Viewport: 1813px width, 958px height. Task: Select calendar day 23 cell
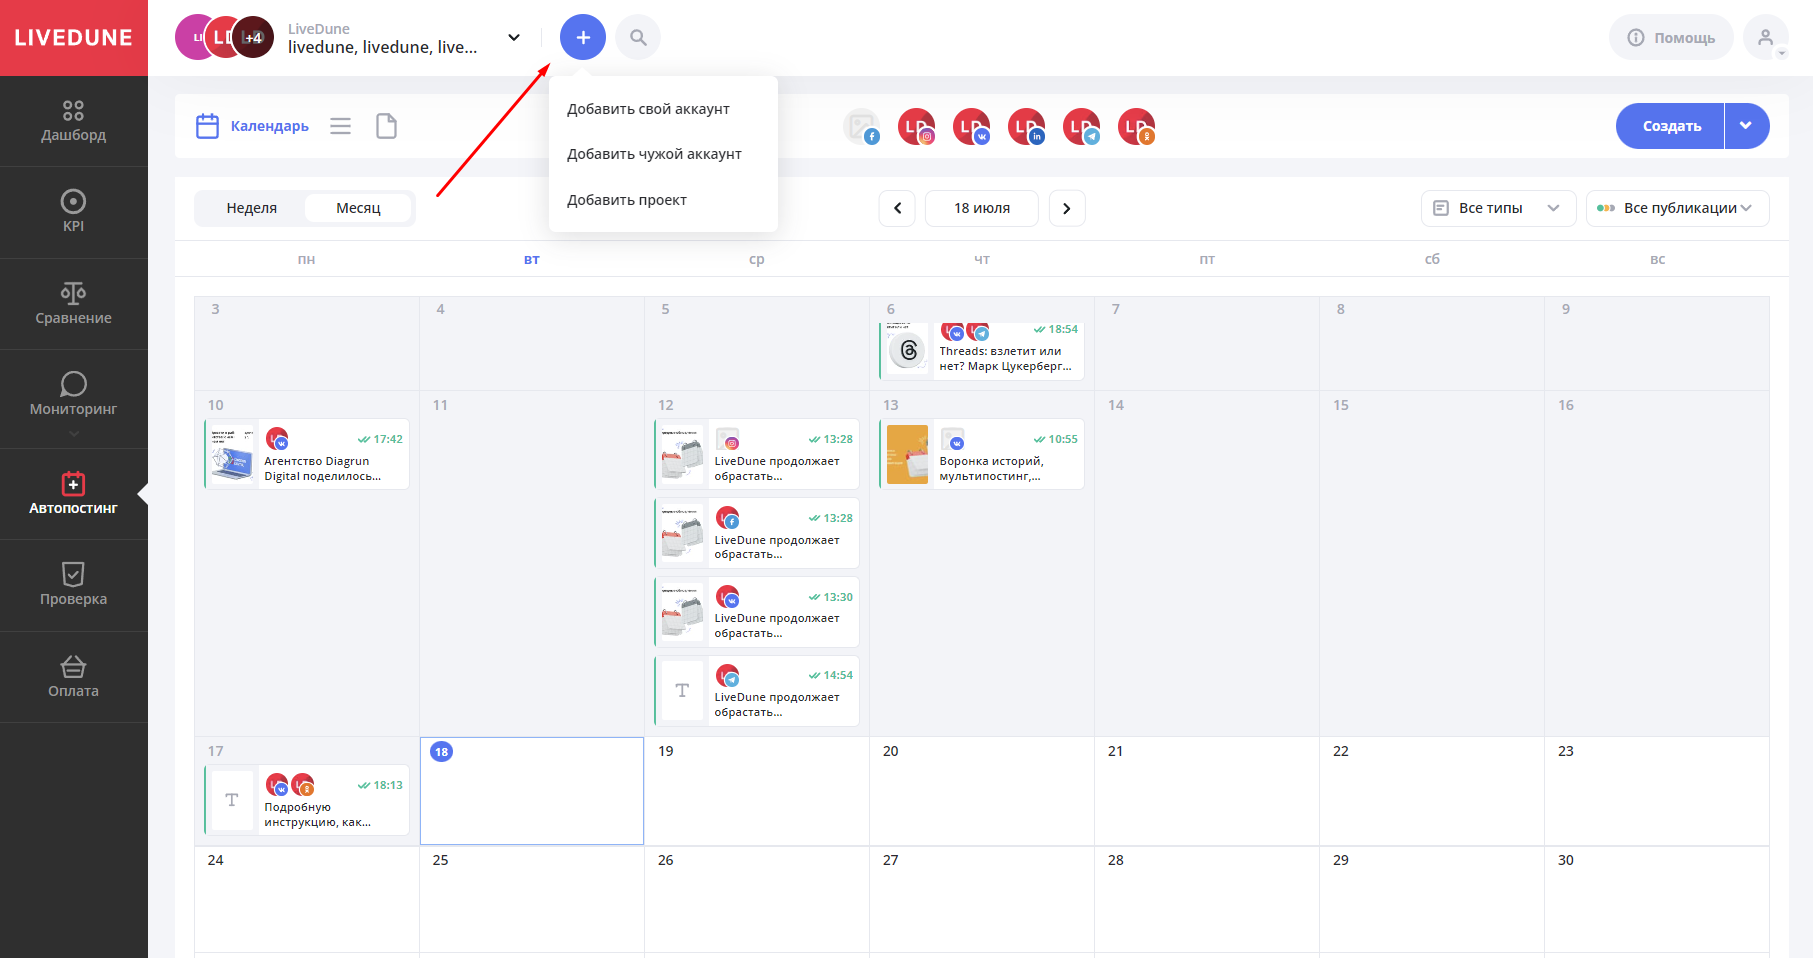1657,791
